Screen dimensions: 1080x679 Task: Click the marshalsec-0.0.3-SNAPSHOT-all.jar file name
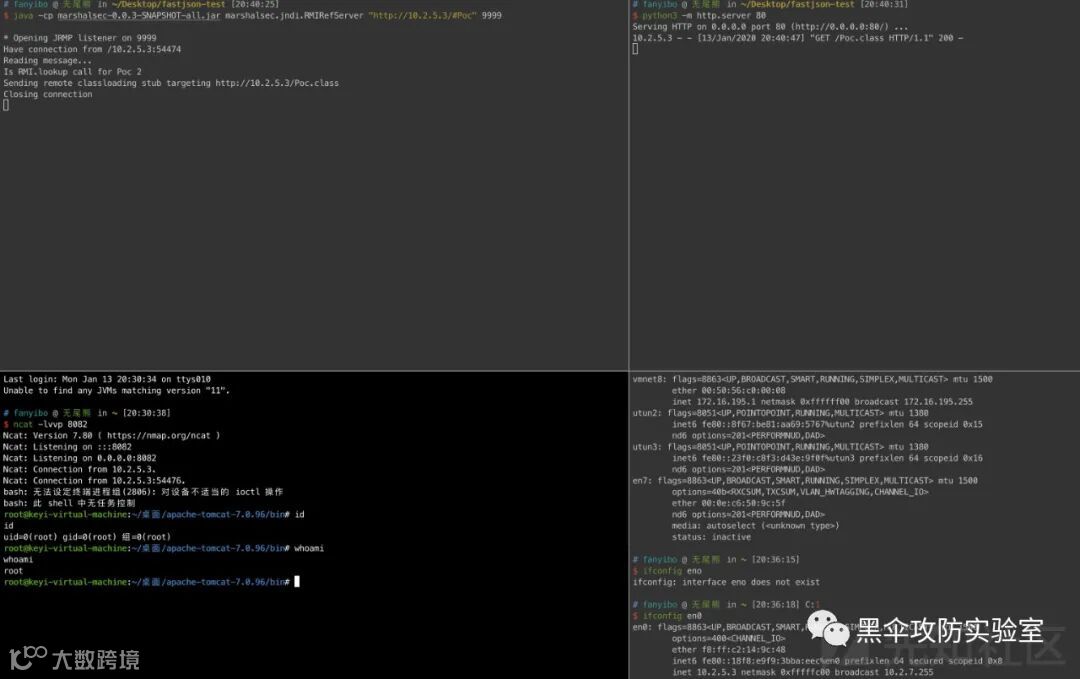pyautogui.click(x=138, y=15)
